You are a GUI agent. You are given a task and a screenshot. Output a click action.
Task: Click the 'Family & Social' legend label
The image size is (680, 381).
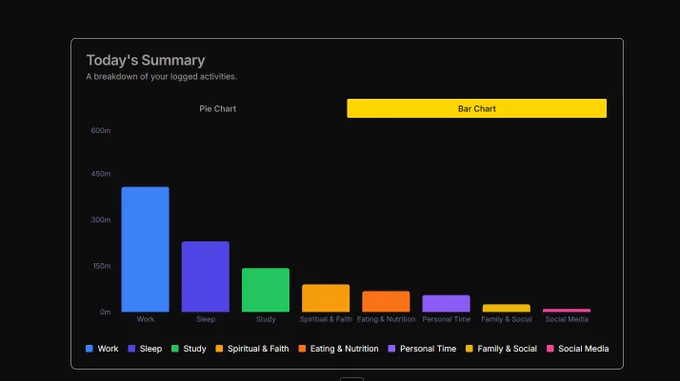[507, 348]
